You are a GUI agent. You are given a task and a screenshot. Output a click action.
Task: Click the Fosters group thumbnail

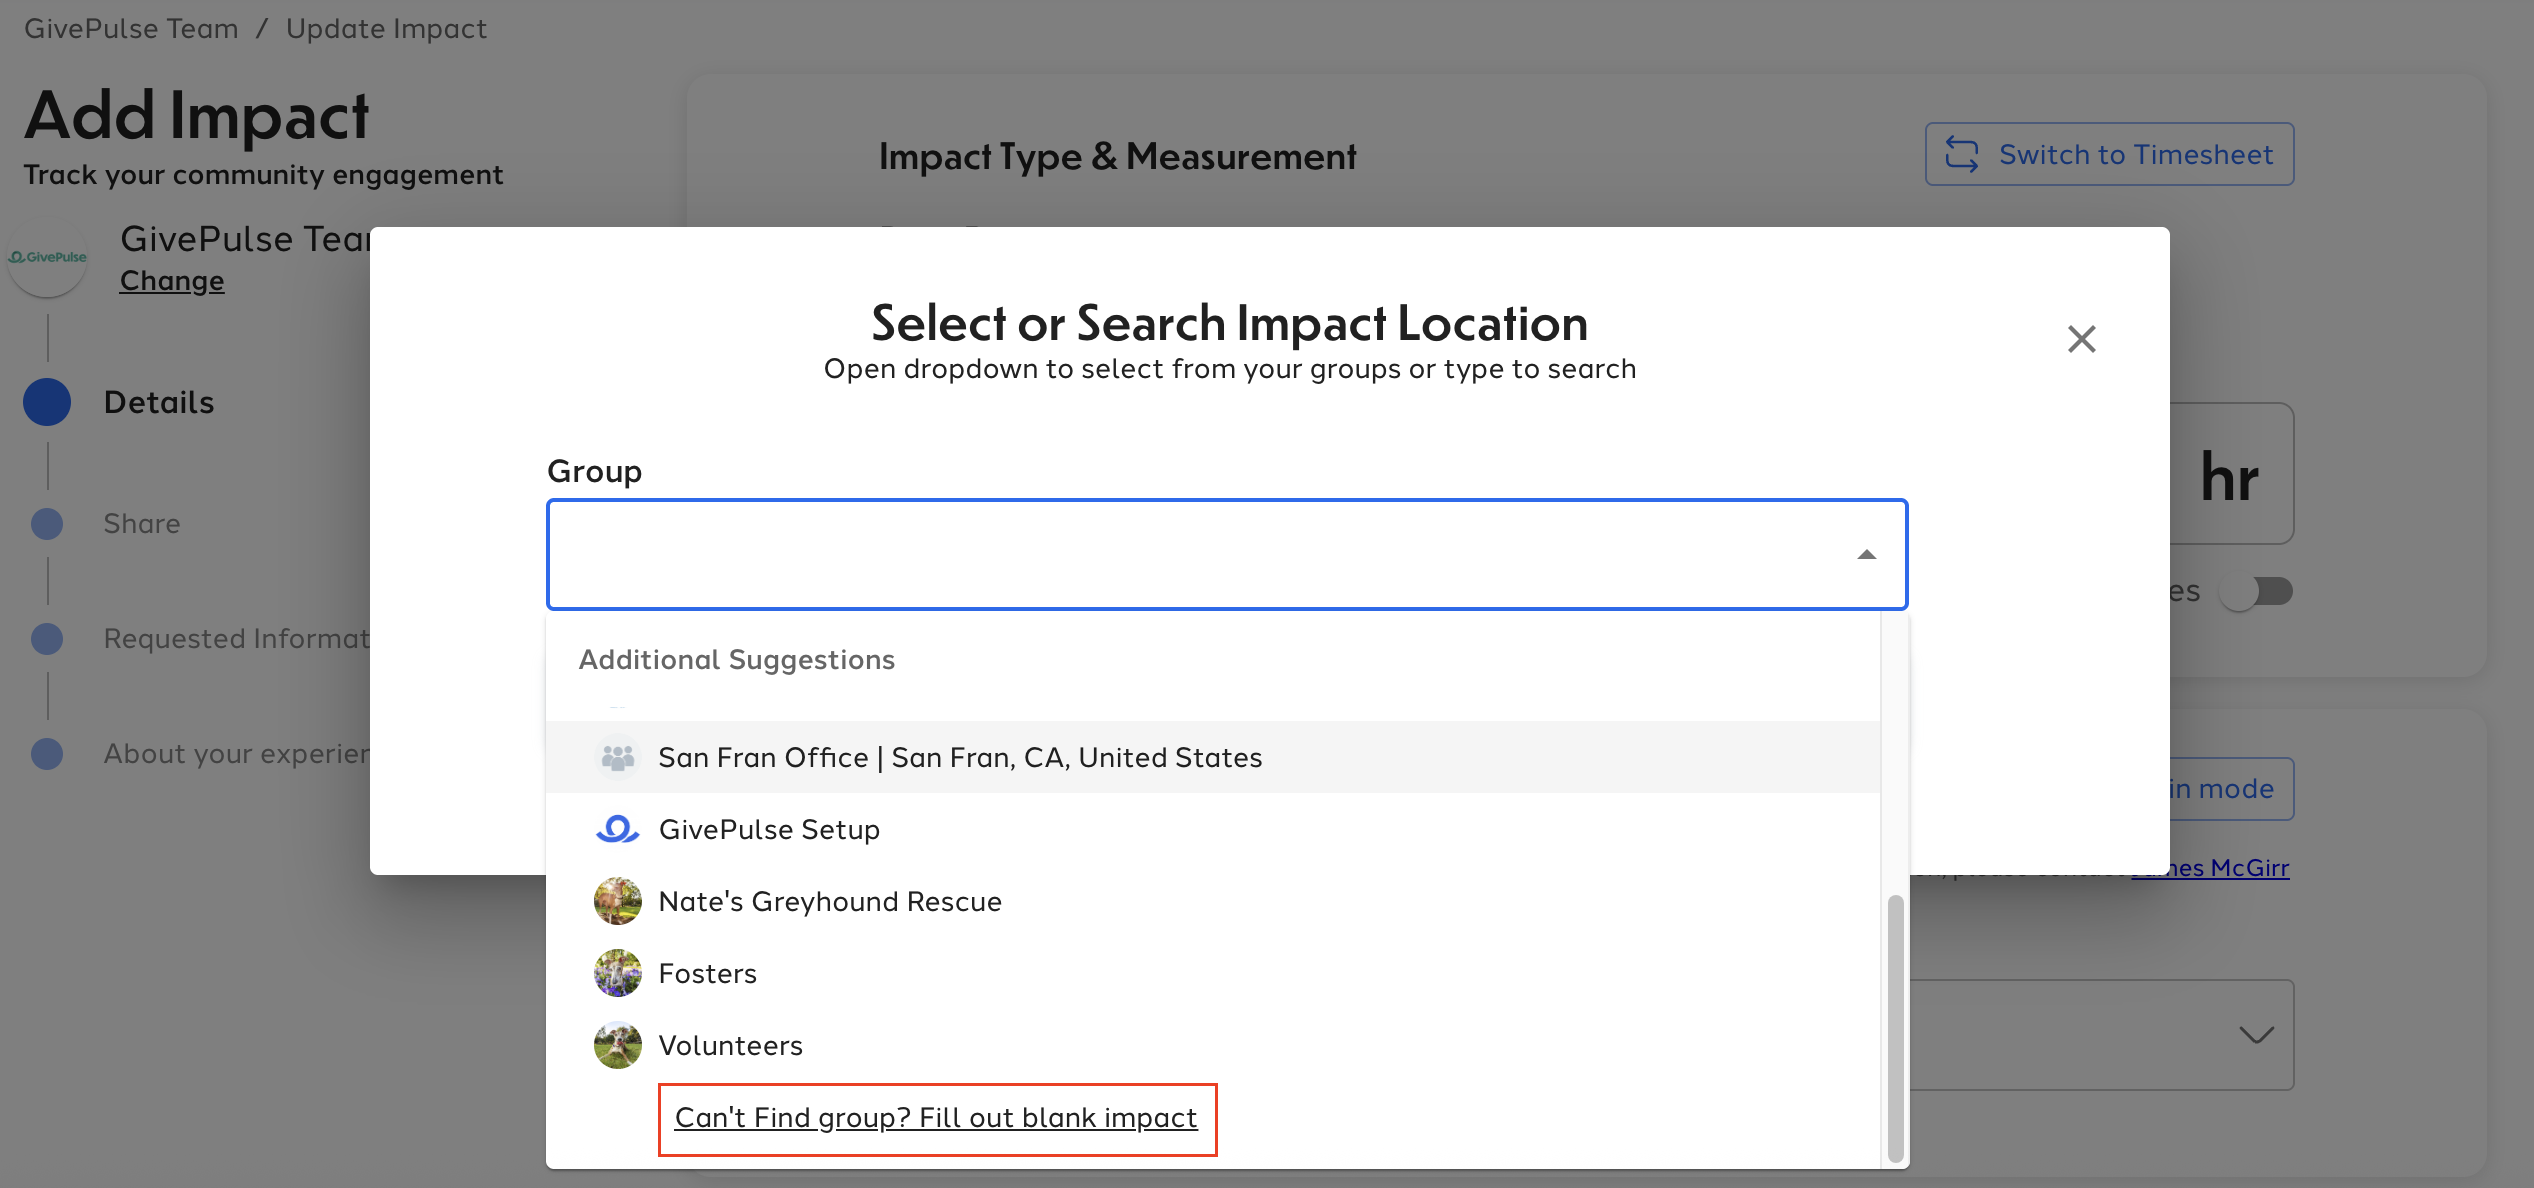618,973
